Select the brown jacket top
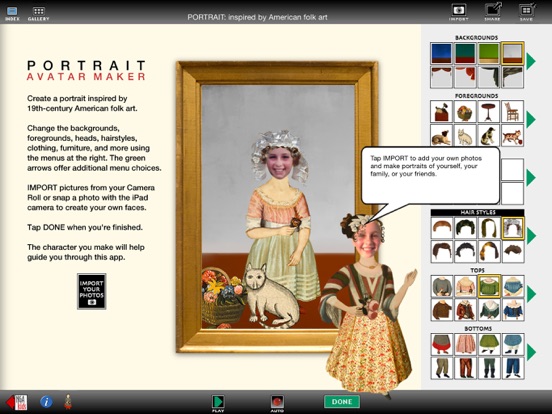This screenshot has height=414, width=552. tap(441, 310)
